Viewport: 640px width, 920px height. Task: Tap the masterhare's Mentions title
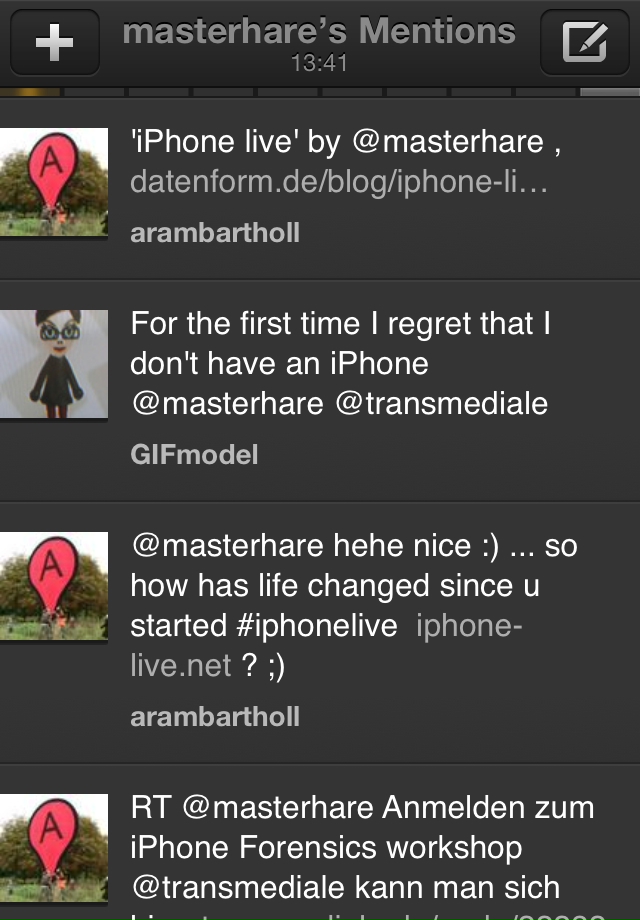click(x=319, y=32)
